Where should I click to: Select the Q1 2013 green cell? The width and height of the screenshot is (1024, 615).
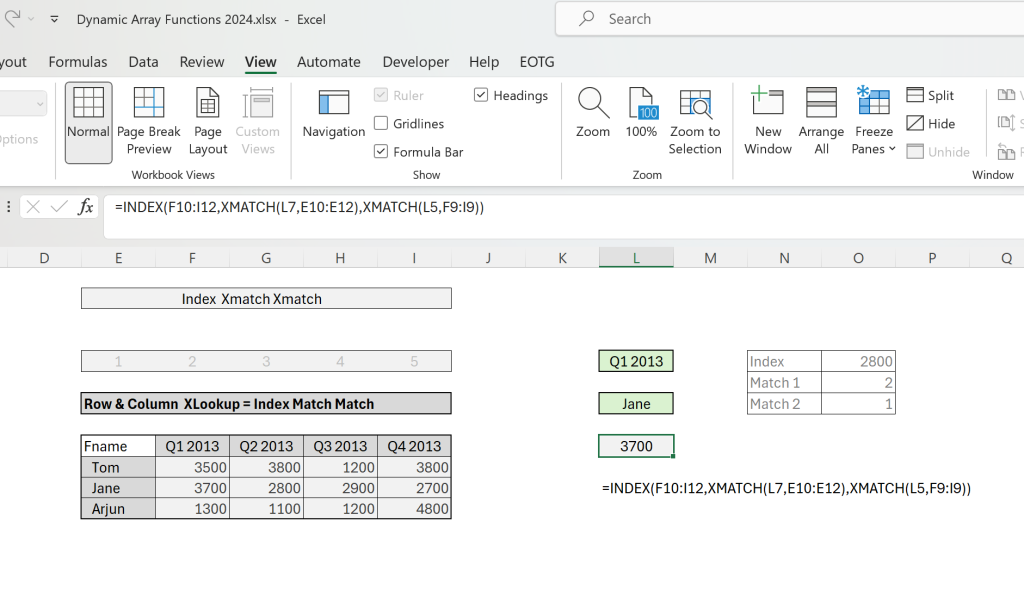point(636,361)
